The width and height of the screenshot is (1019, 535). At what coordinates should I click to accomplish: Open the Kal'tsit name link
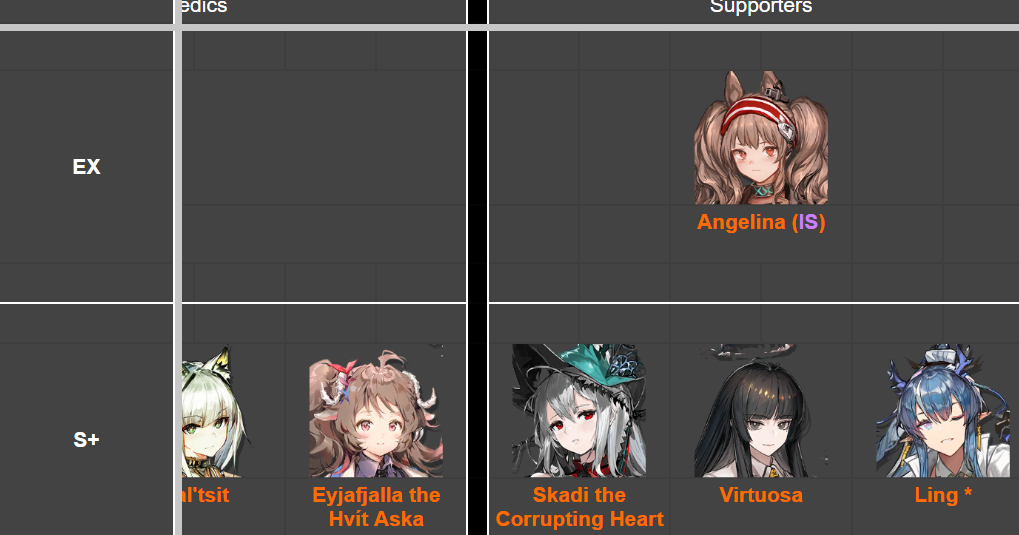206,495
